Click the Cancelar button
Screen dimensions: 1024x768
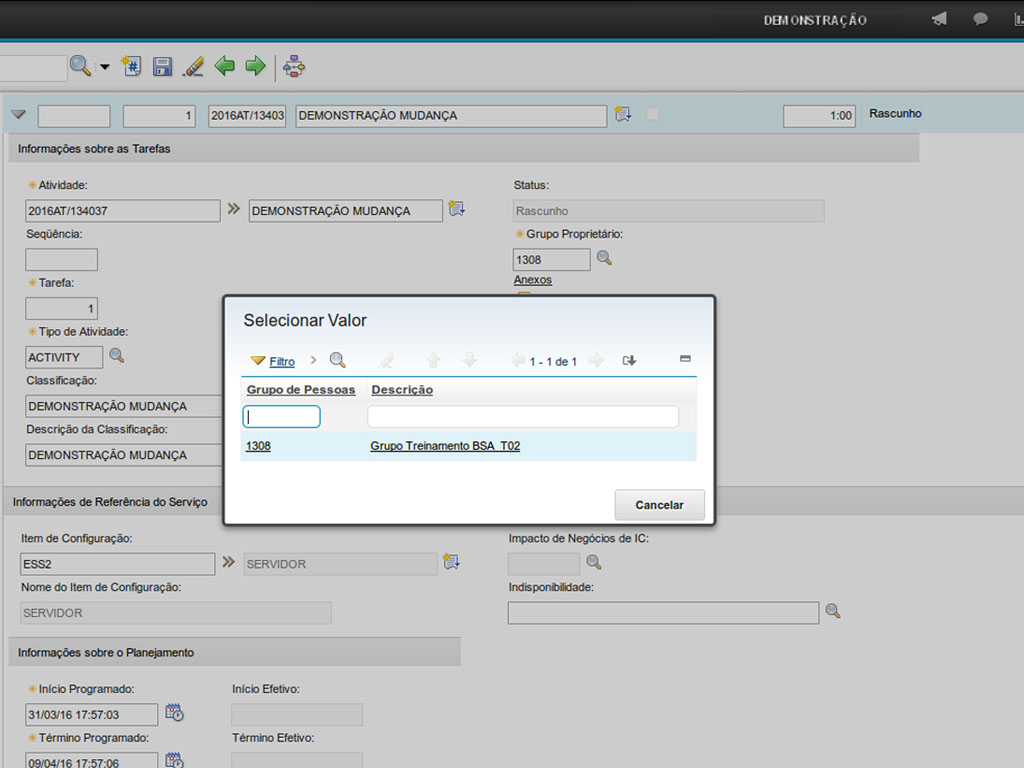[659, 505]
